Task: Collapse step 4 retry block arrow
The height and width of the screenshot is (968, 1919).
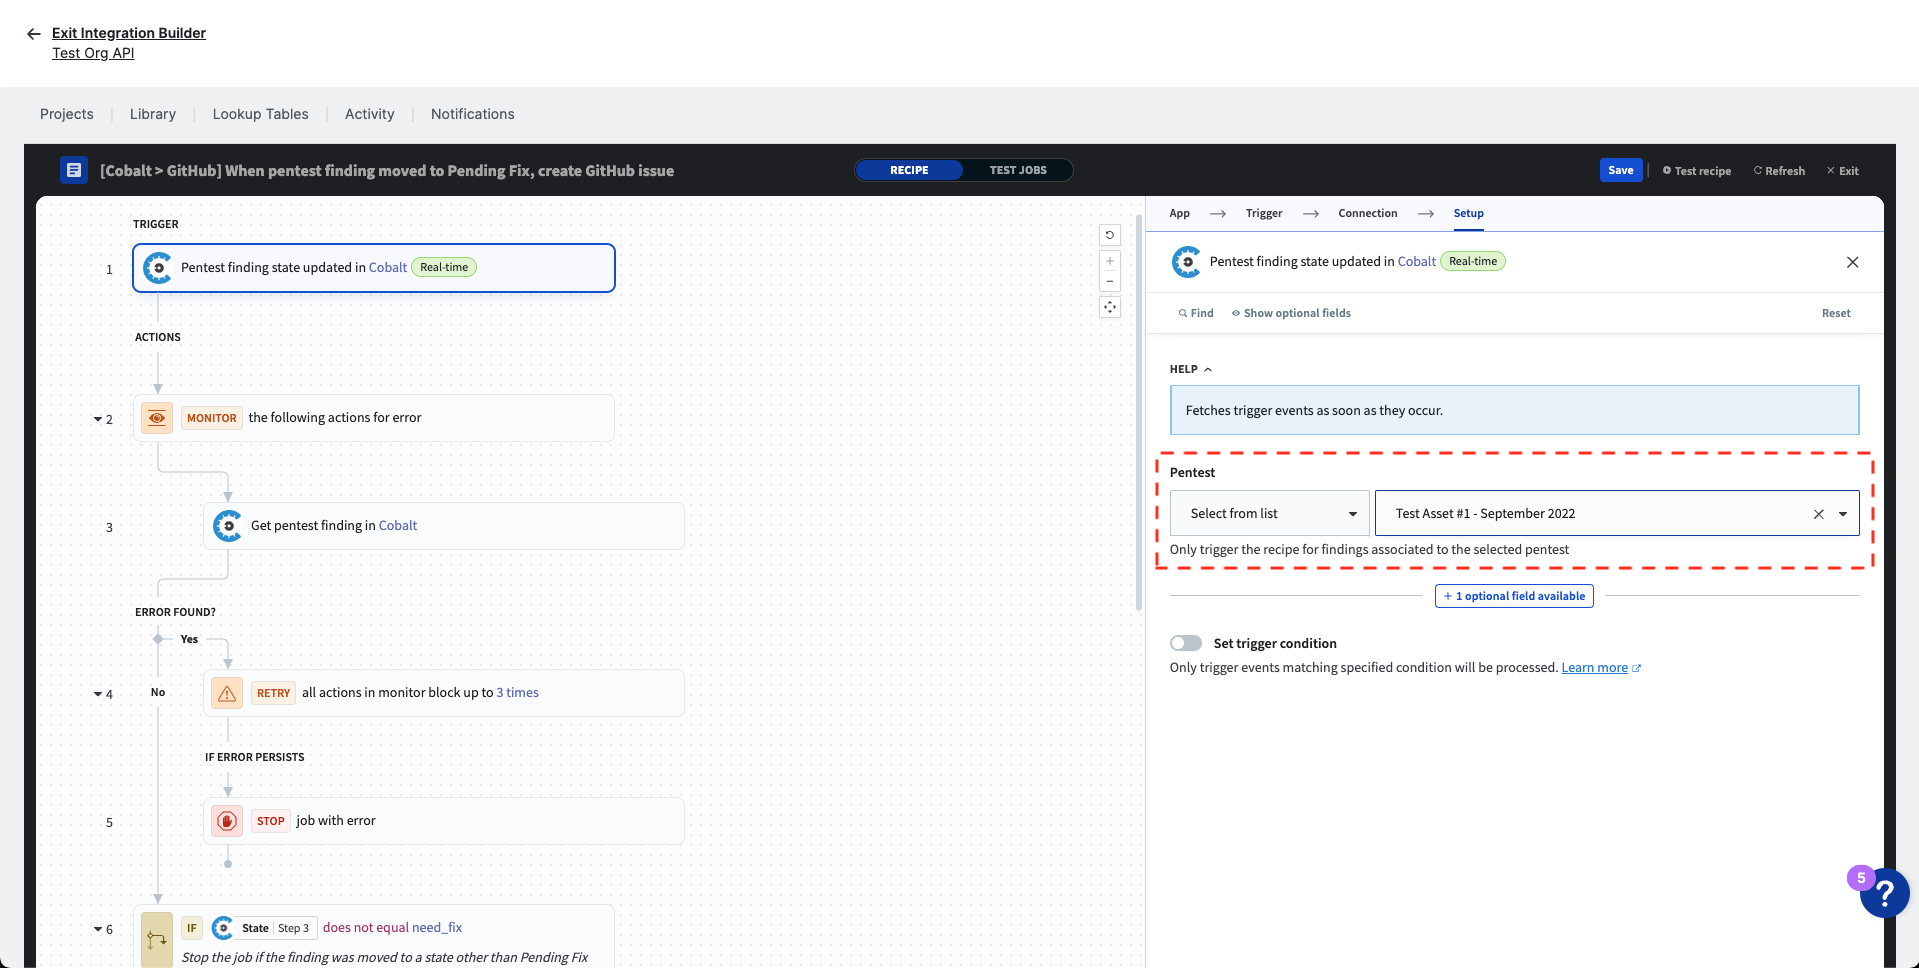Action: pos(97,695)
